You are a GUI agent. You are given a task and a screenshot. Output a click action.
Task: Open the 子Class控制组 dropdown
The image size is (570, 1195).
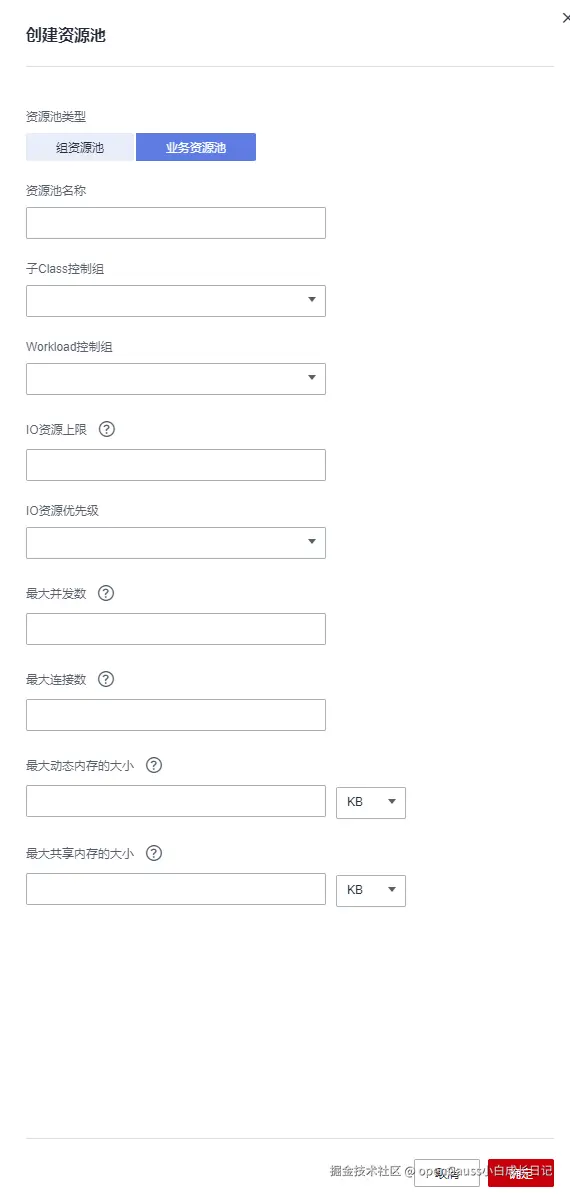176,300
